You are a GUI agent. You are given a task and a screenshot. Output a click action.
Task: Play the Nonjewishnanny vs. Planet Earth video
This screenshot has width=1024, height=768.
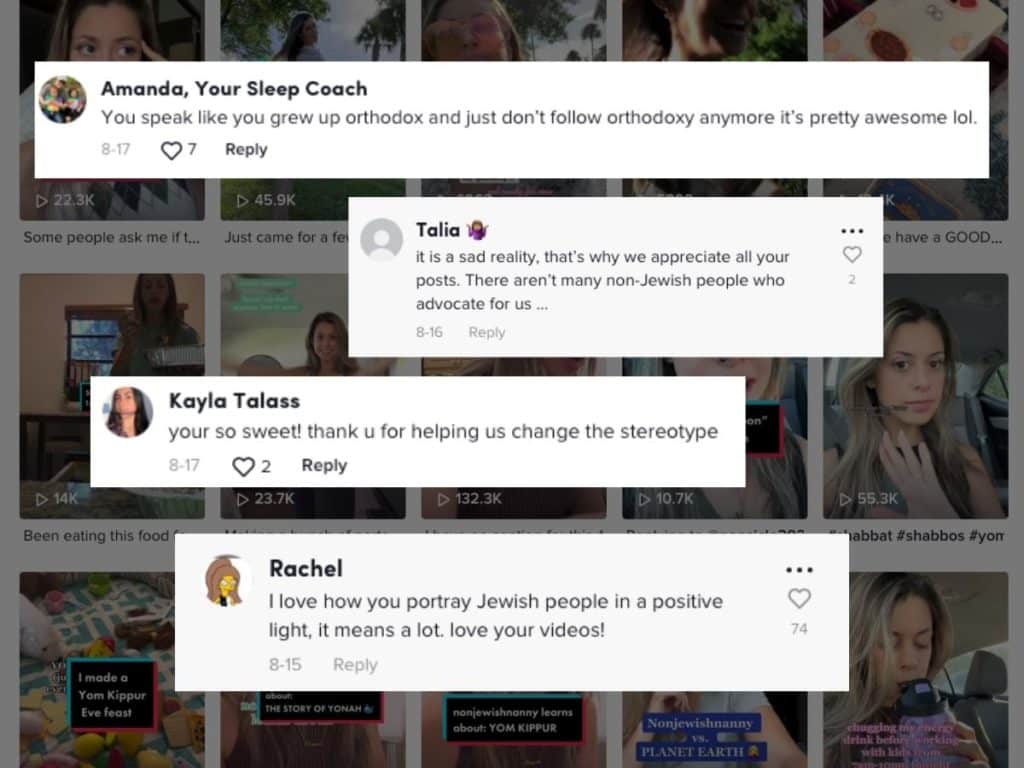coord(714,730)
